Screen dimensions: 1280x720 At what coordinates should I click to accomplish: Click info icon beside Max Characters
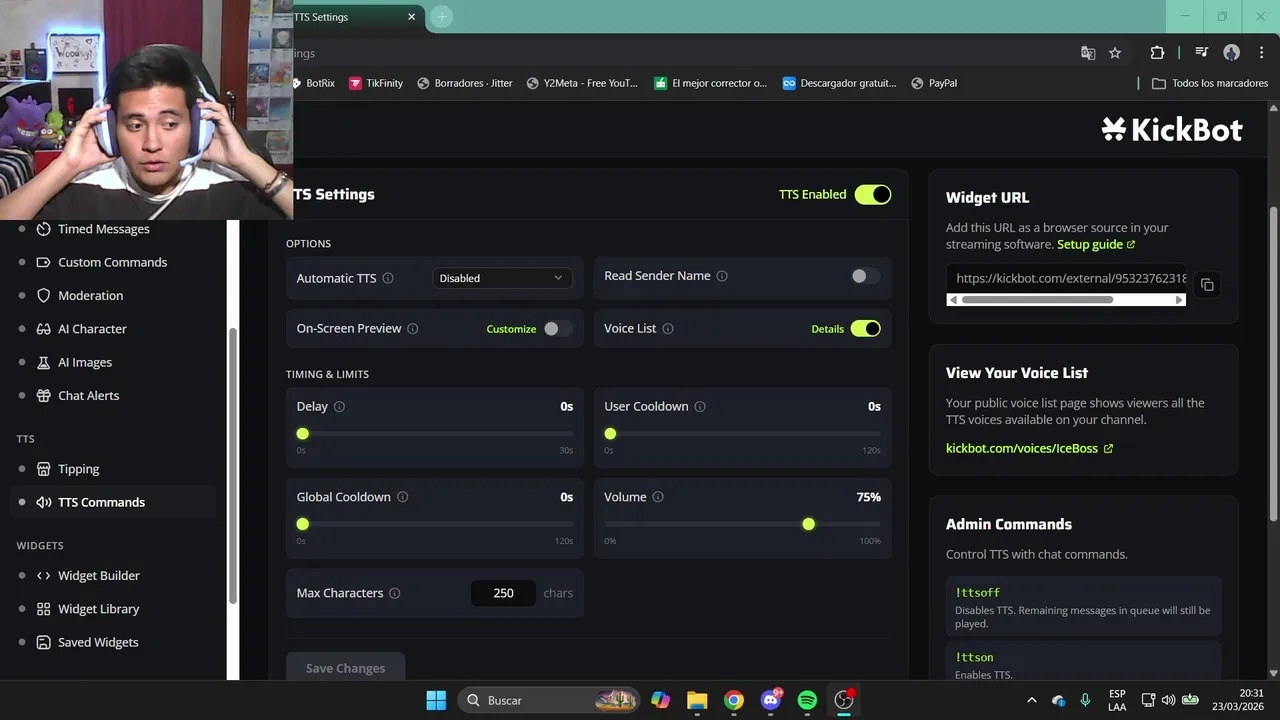click(x=394, y=593)
